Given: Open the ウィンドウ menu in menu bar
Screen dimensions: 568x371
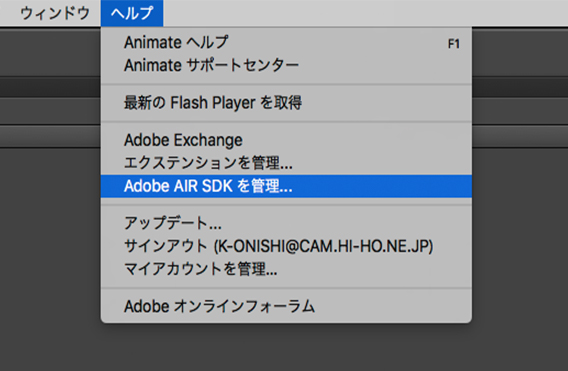Looking at the screenshot, I should click(54, 13).
